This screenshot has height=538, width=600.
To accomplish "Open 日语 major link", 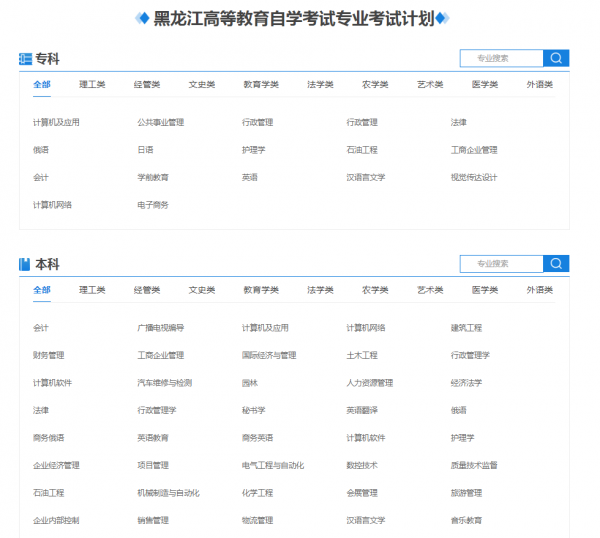I will (145, 150).
